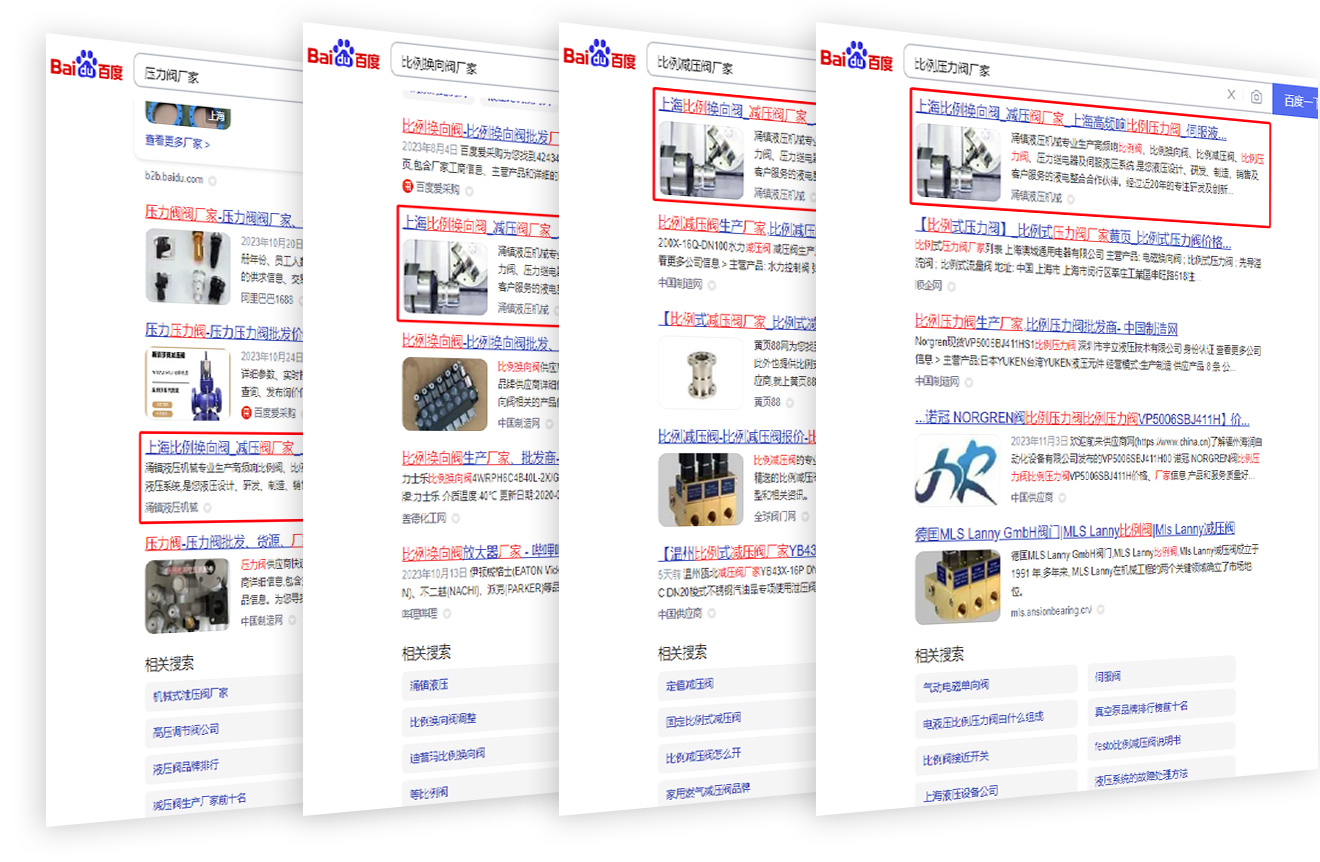Image resolution: width=1320 pixels, height=862 pixels.
Task: Clear the 比例压力阀厂家 search box with the X icon
Action: point(1231,95)
